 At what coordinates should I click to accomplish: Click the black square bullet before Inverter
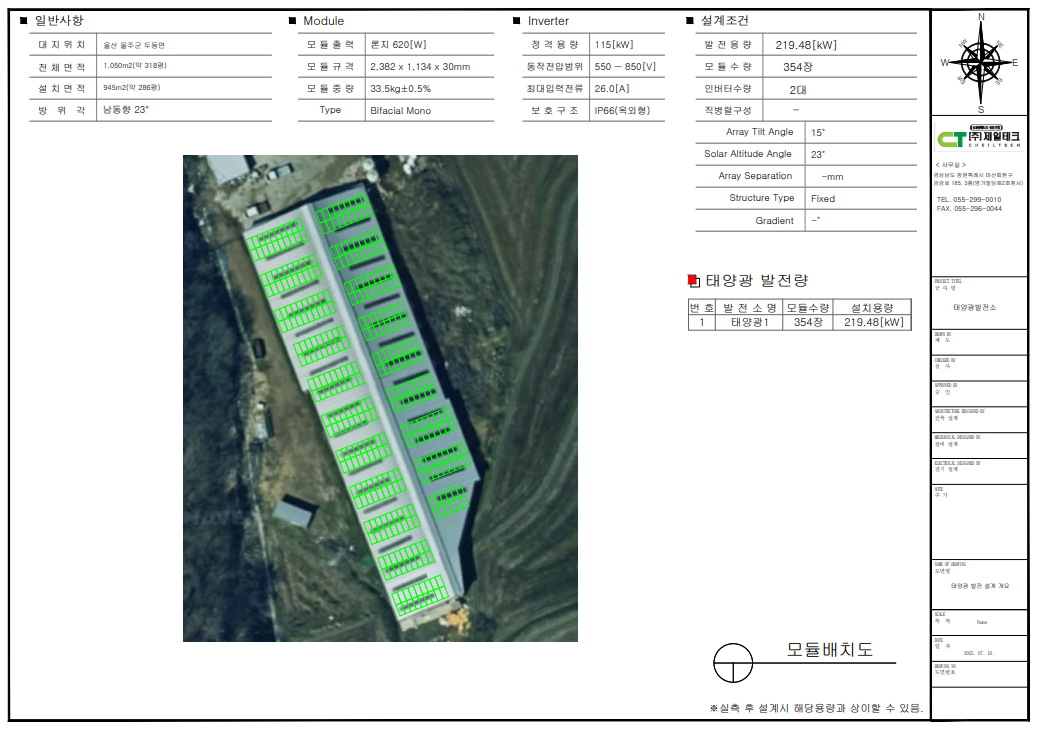coord(516,21)
